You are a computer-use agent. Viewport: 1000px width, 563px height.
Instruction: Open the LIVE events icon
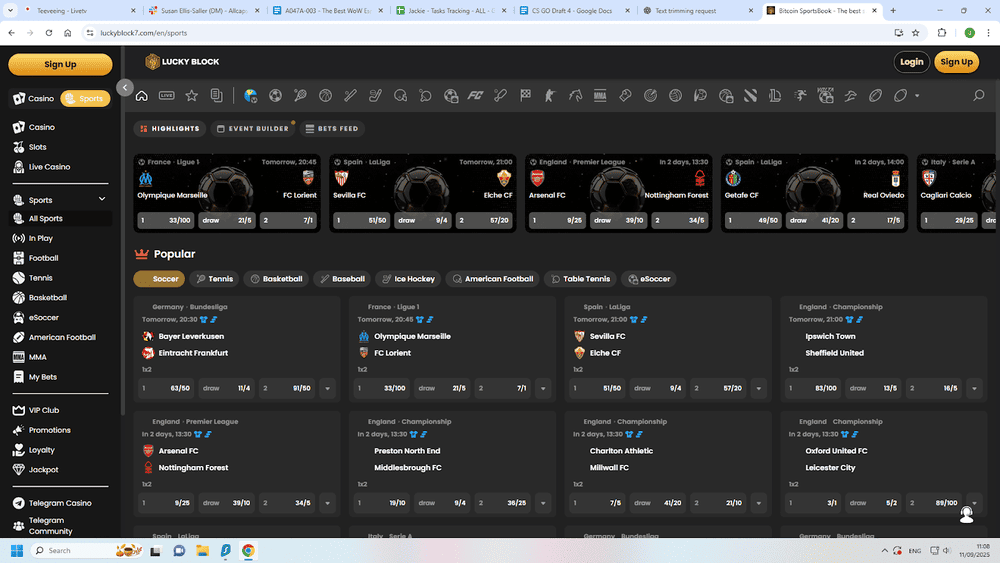point(166,96)
